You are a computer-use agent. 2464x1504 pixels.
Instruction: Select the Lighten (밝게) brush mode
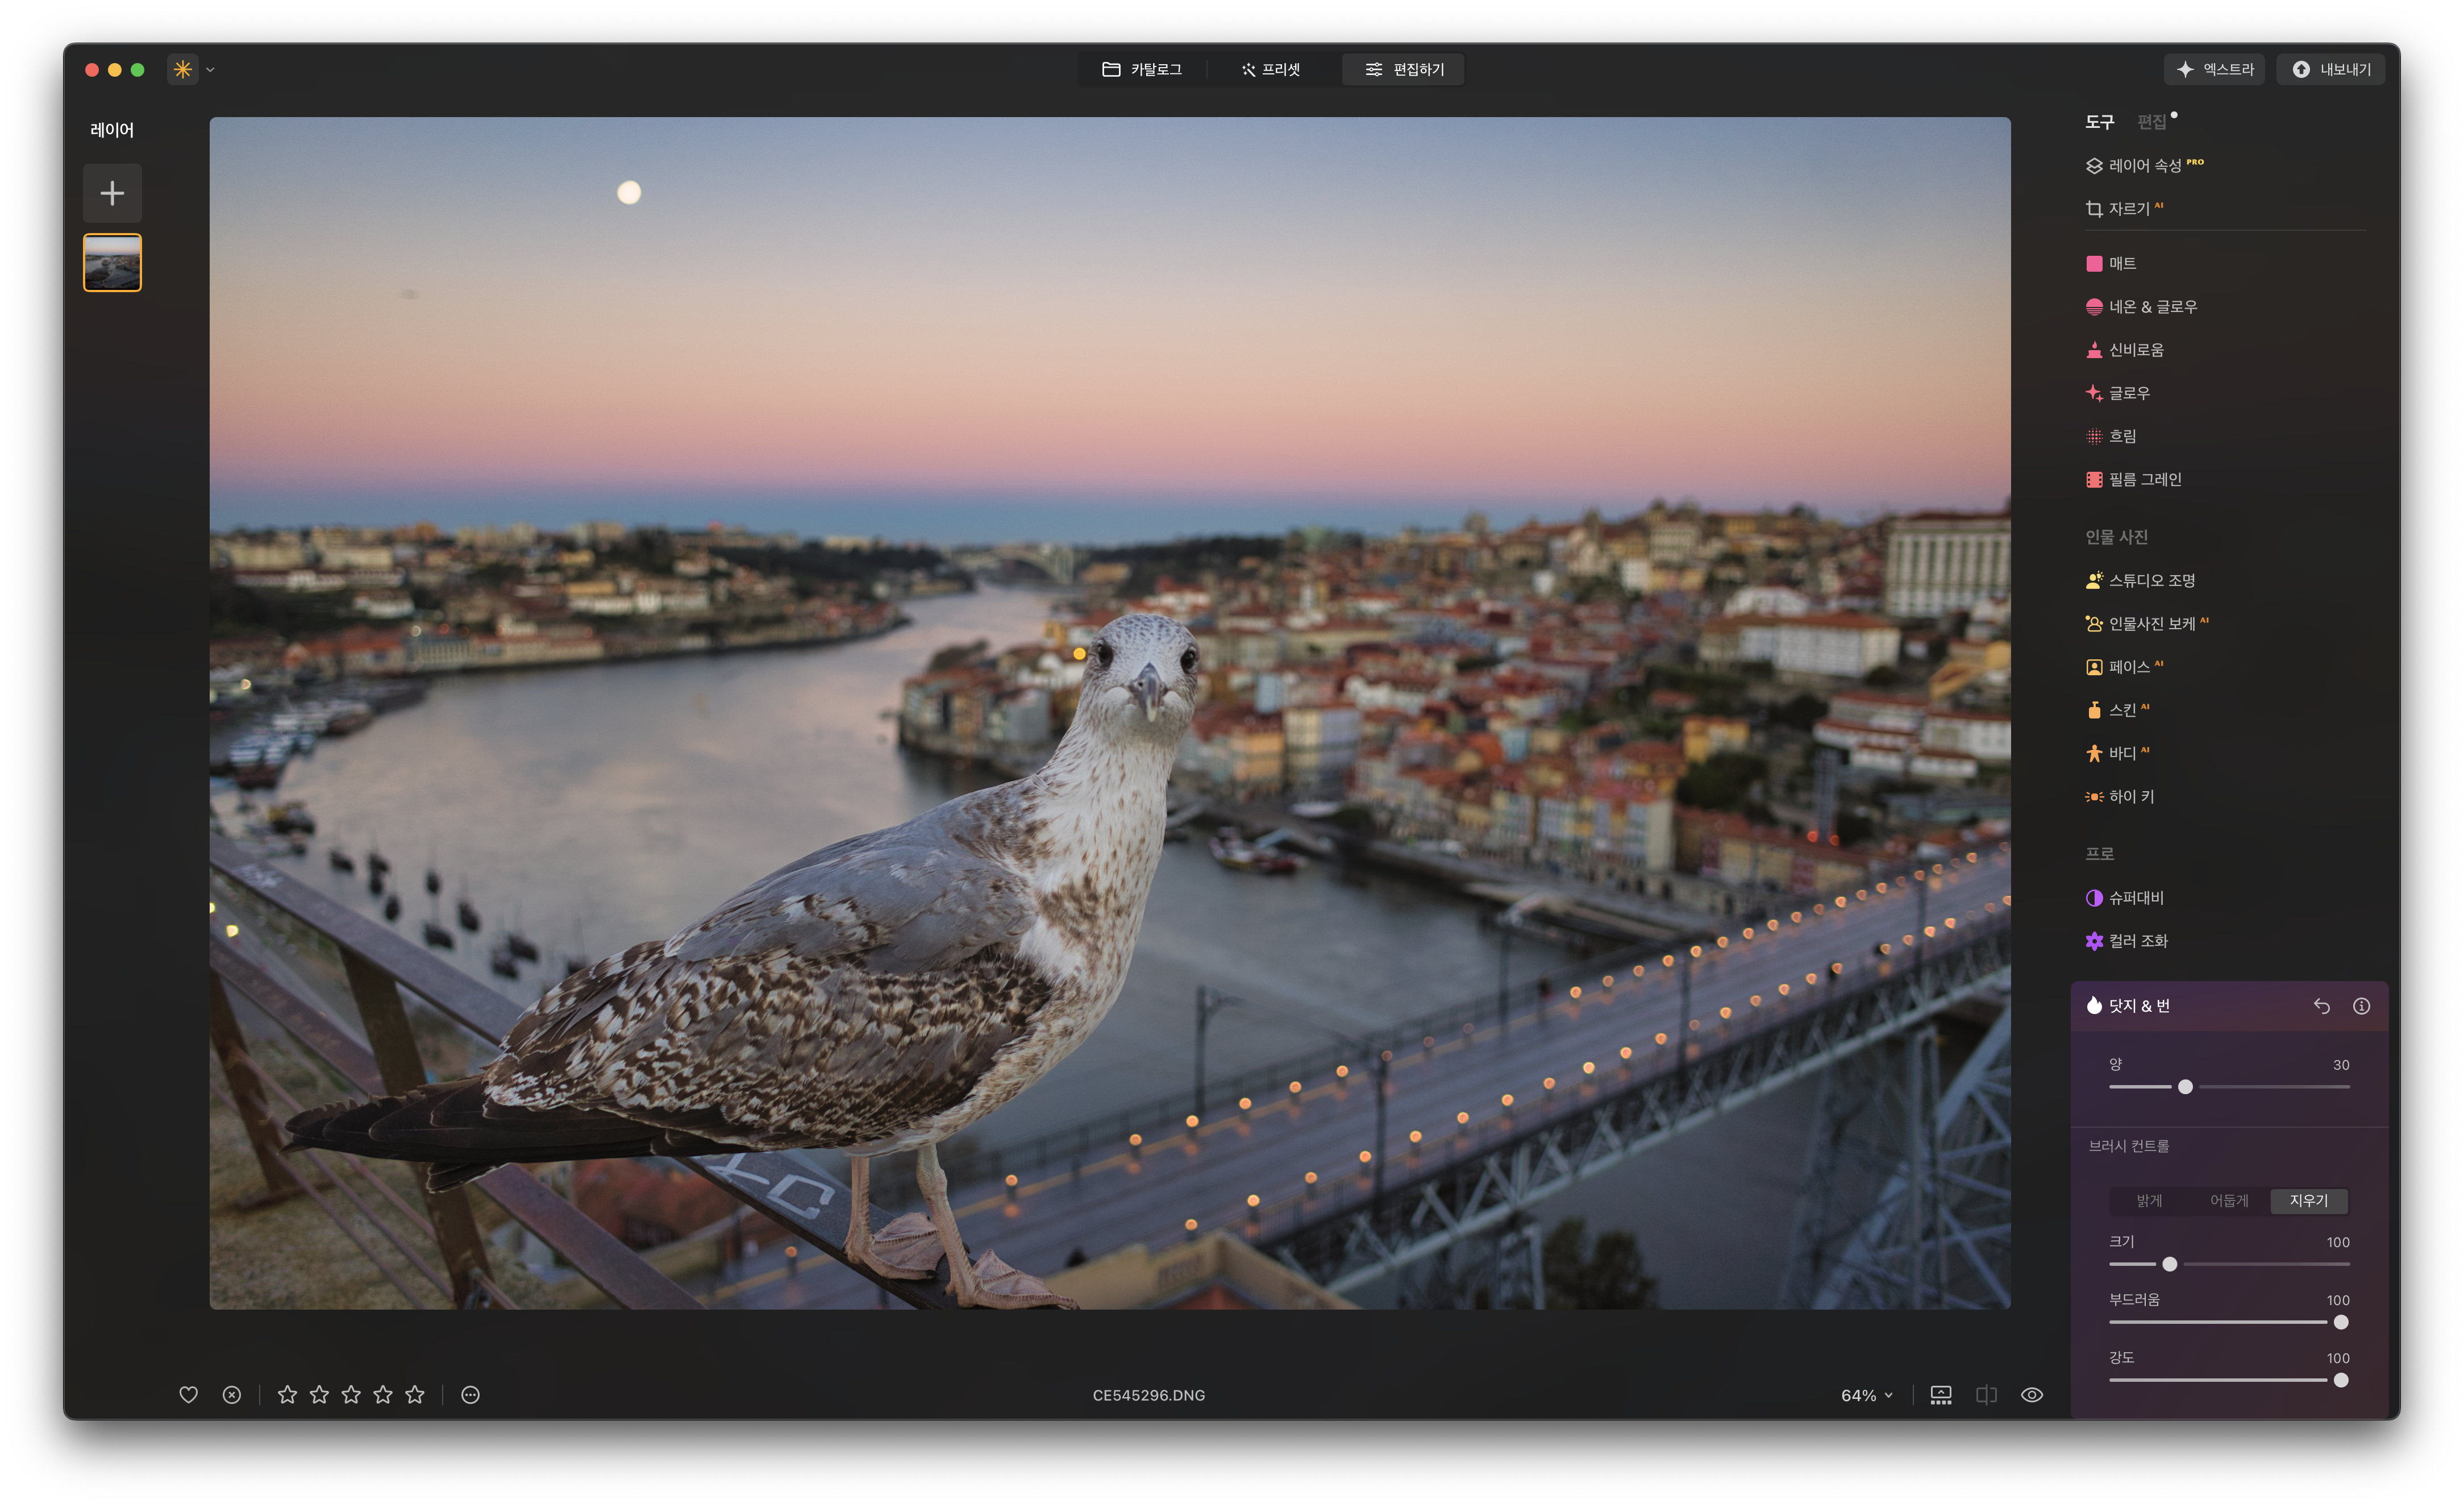(x=2149, y=1200)
